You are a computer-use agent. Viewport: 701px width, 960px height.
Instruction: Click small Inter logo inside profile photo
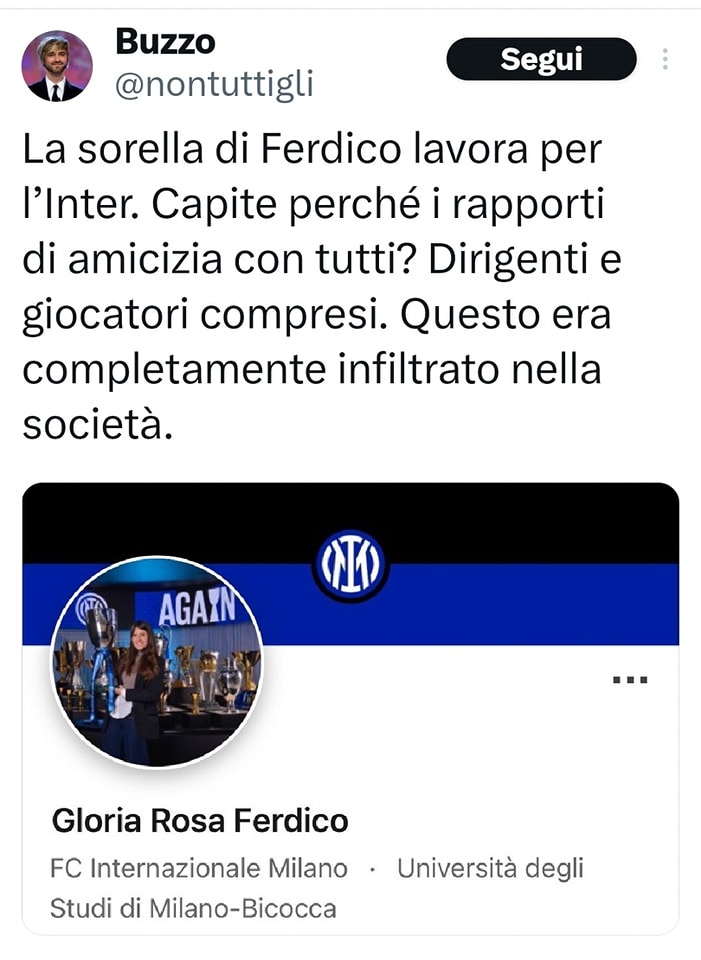tap(90, 609)
